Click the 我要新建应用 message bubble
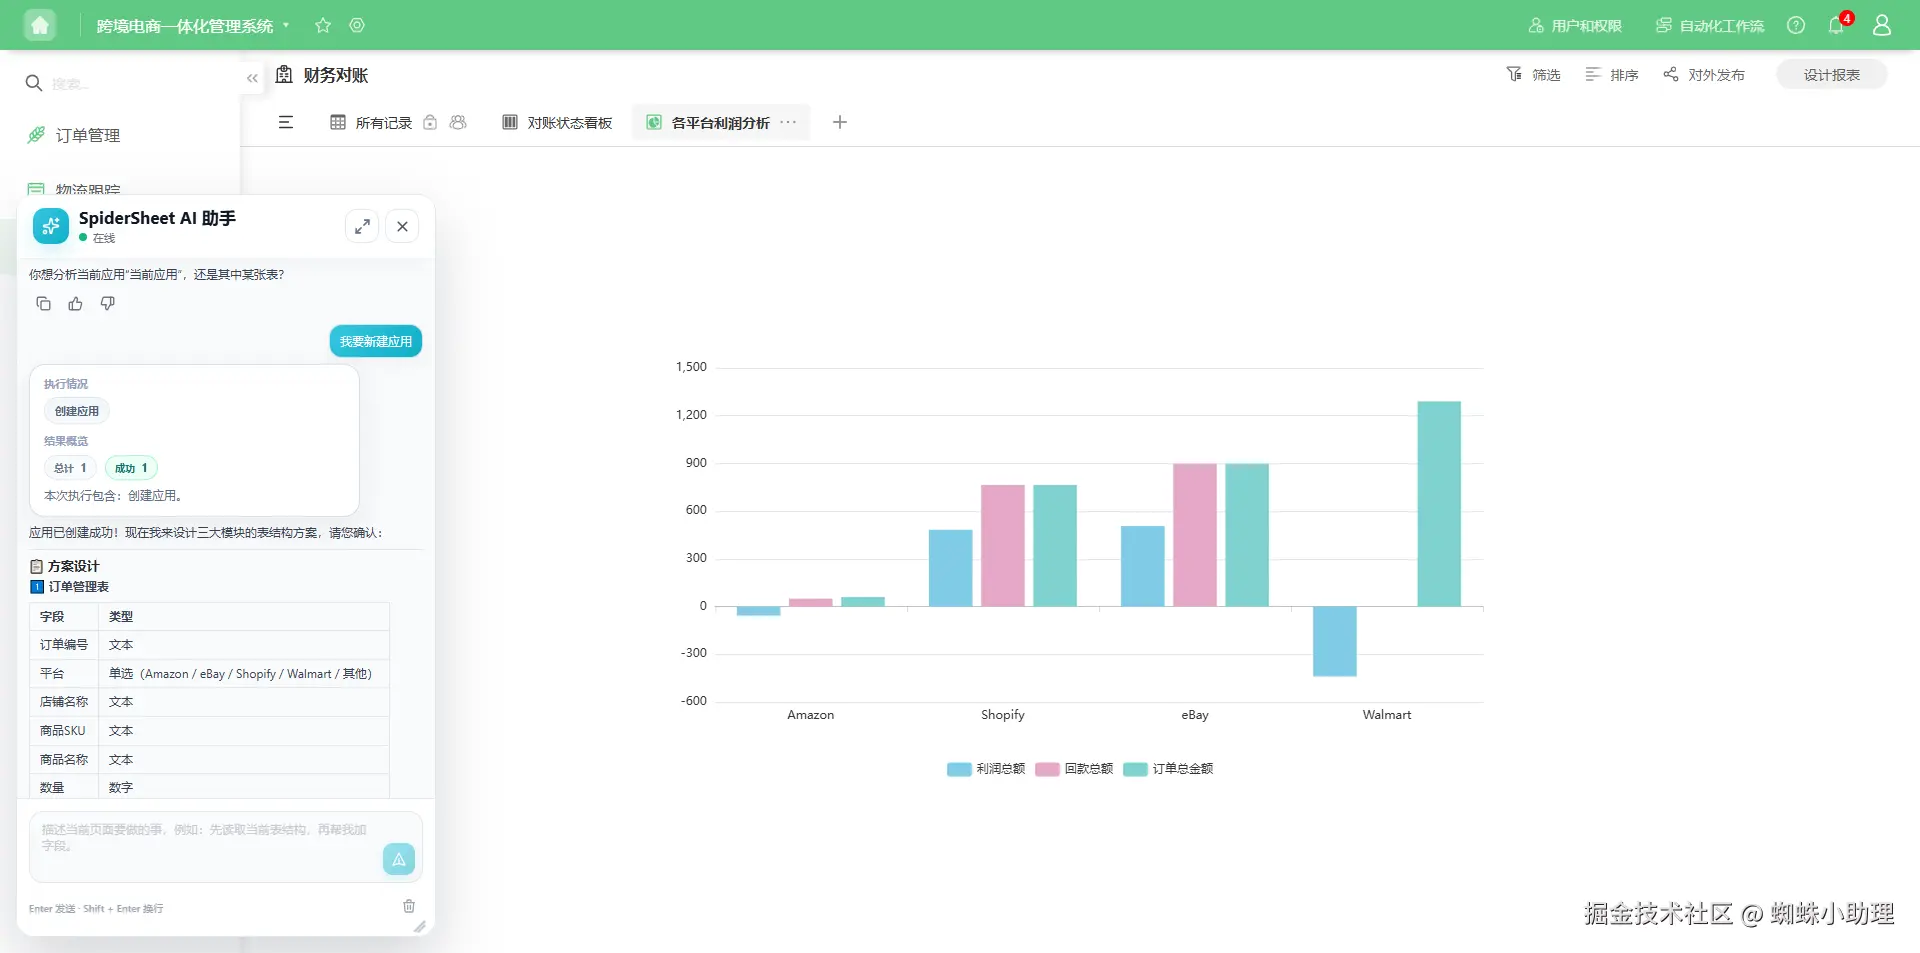1920x953 pixels. (x=376, y=342)
